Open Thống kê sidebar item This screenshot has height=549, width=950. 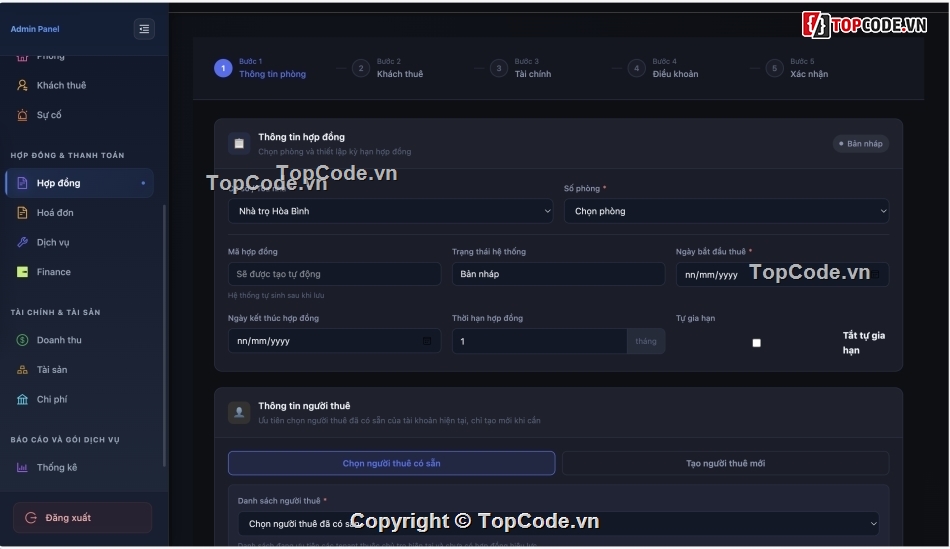tap(79, 467)
